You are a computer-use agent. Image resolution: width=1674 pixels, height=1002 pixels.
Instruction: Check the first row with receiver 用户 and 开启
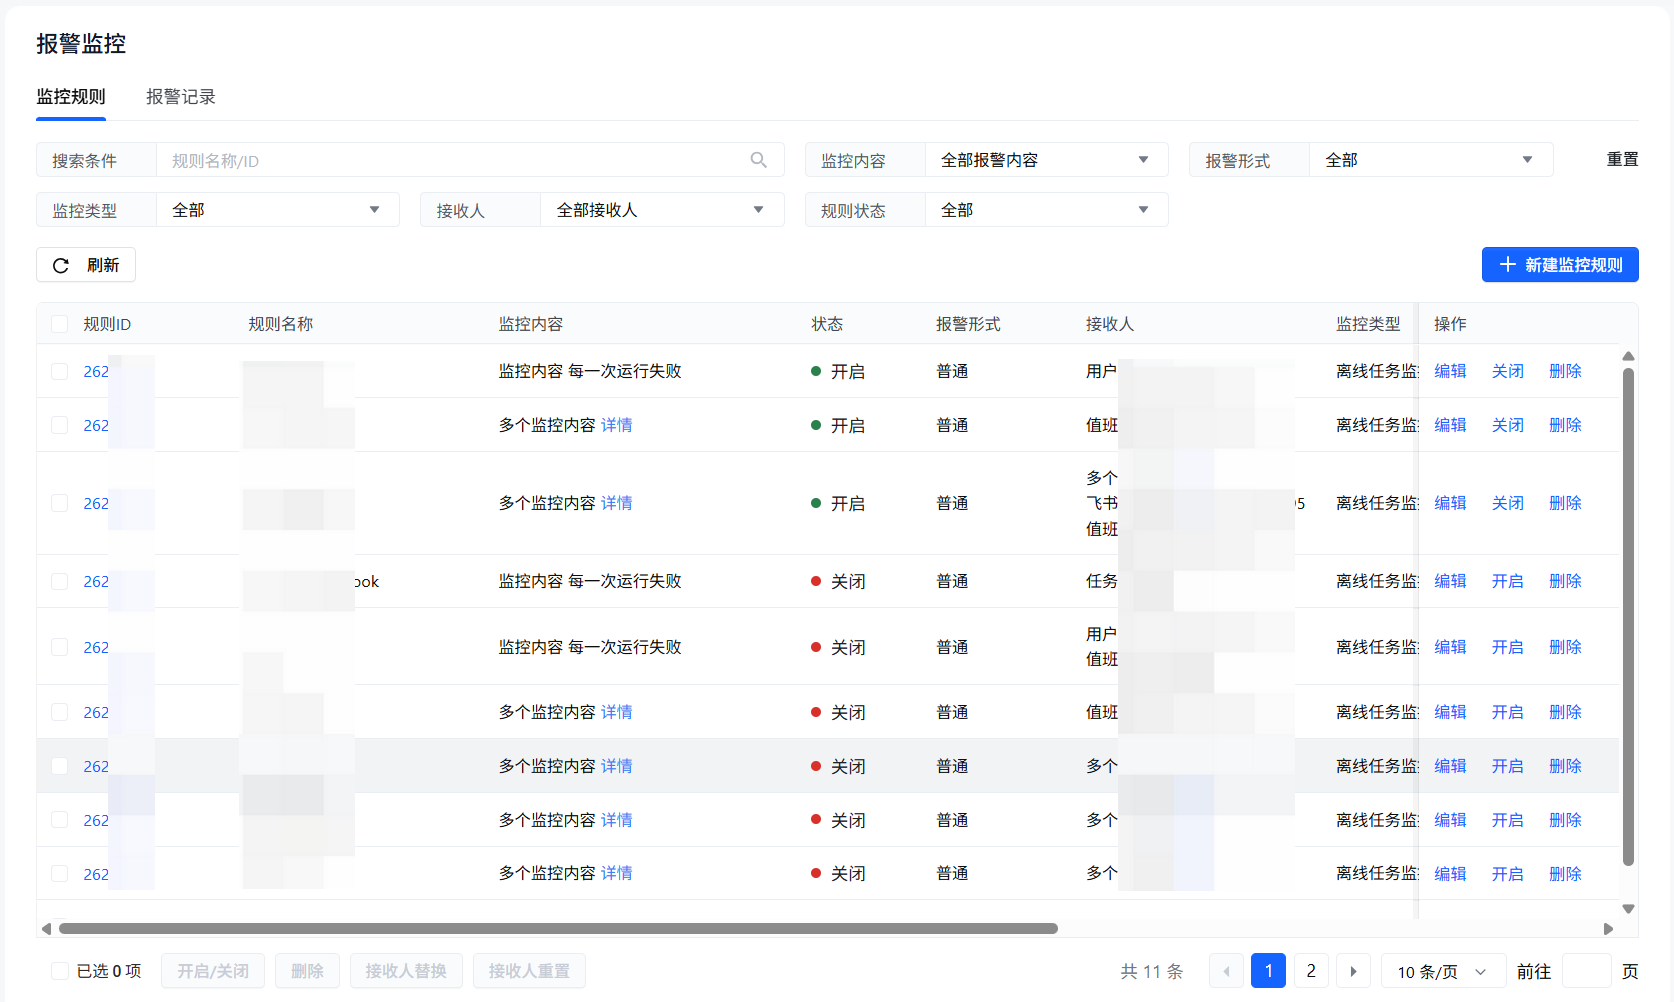point(59,371)
